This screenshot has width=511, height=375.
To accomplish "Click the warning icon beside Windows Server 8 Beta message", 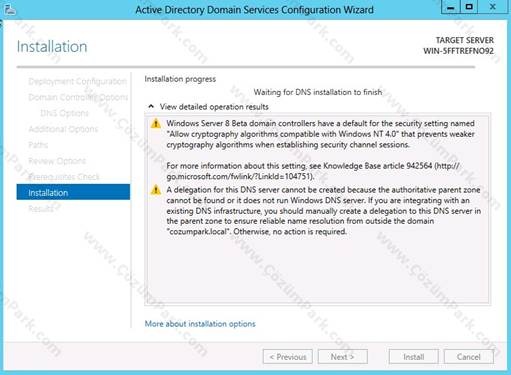I will point(156,124).
